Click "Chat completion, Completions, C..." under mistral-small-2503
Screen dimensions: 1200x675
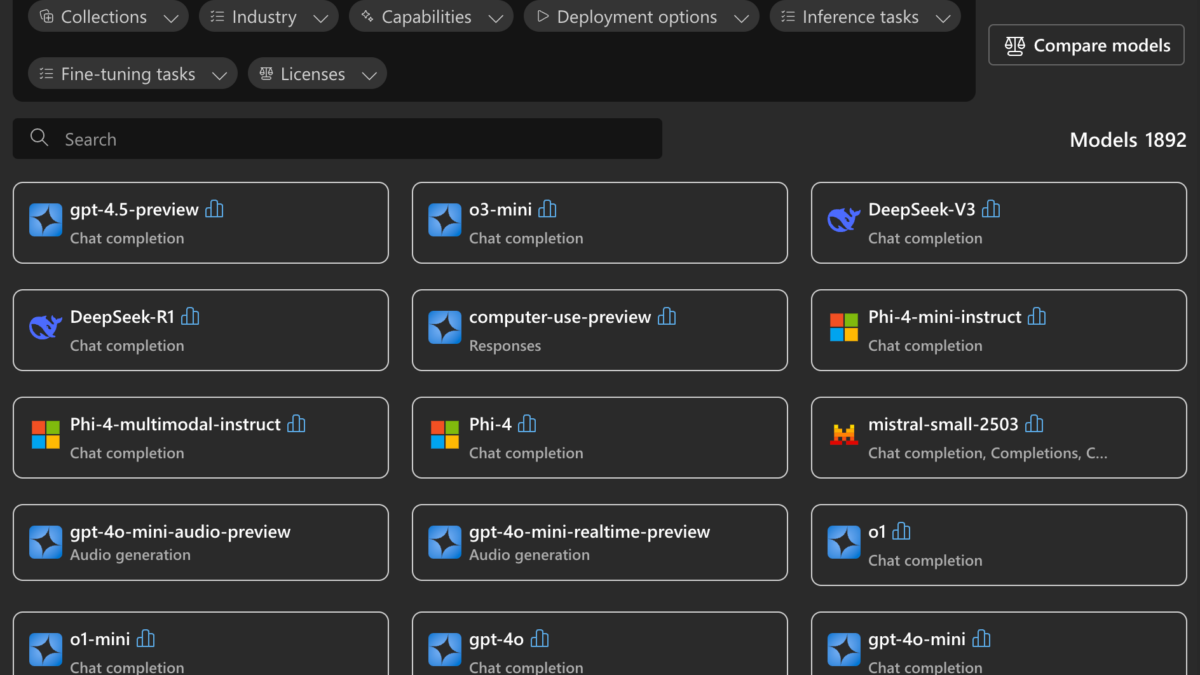click(988, 453)
